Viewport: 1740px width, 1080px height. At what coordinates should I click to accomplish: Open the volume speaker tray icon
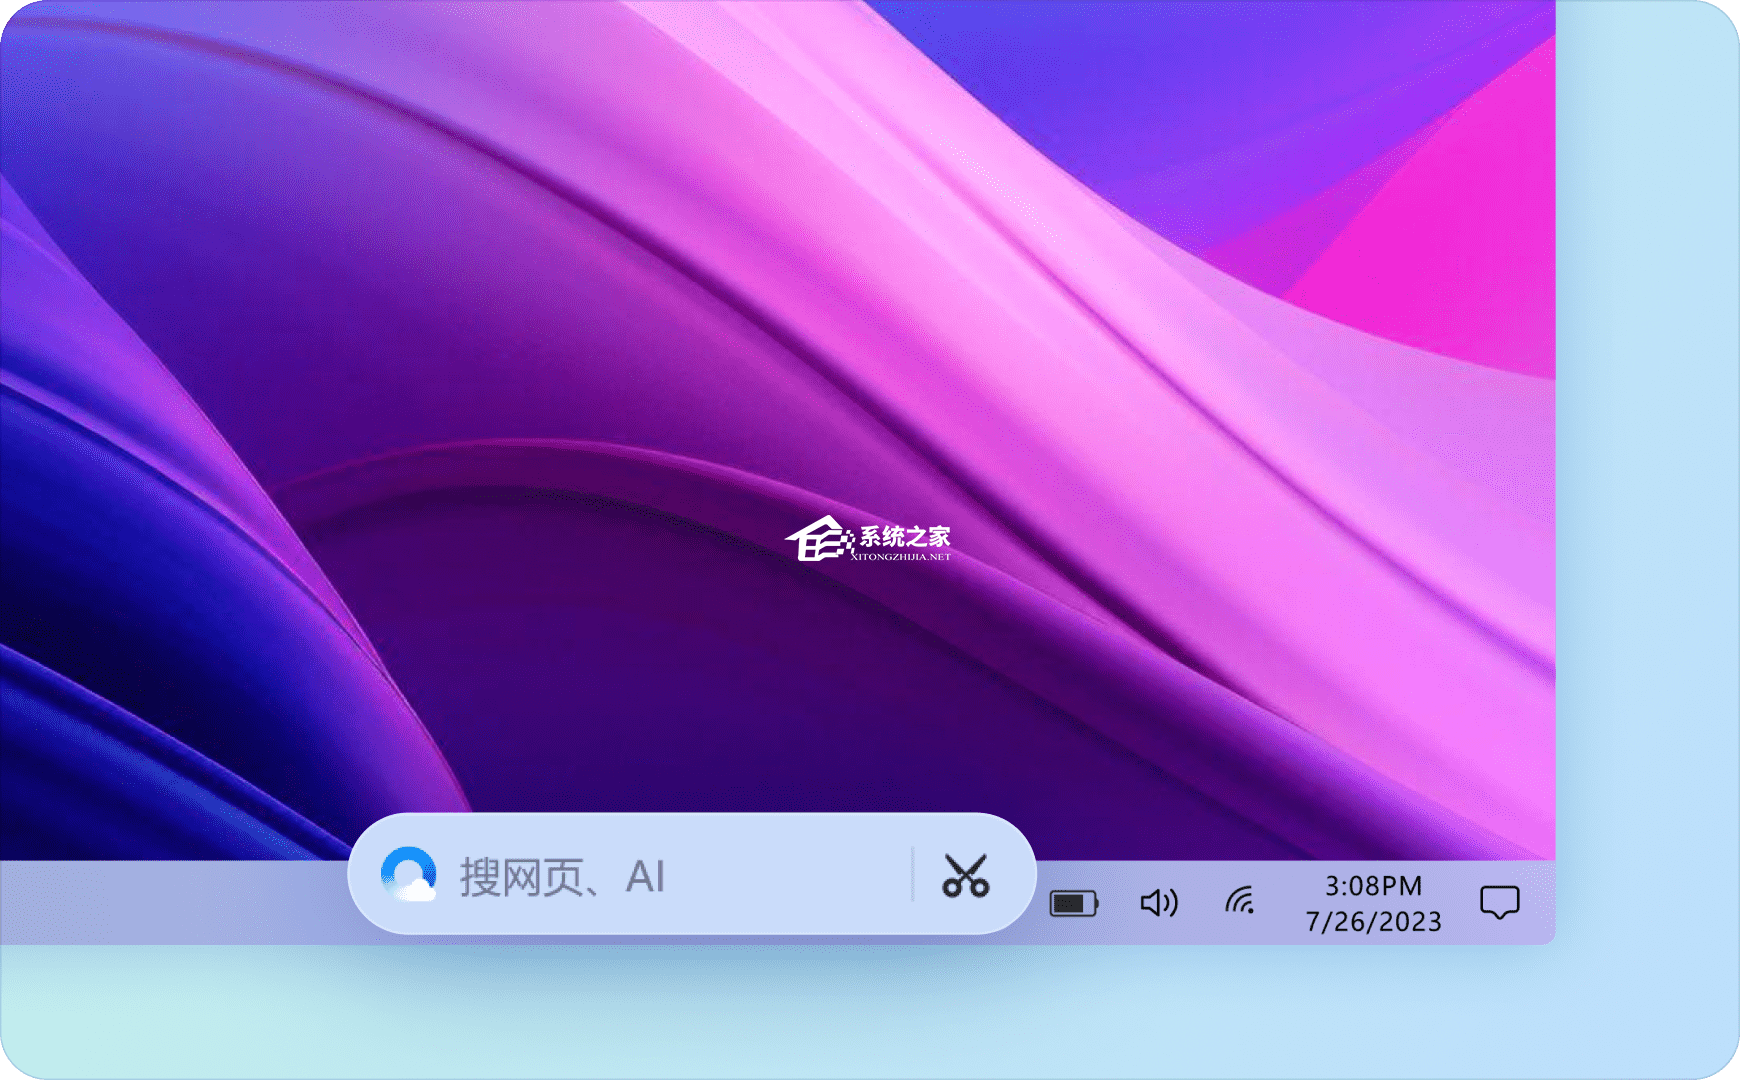[1159, 903]
